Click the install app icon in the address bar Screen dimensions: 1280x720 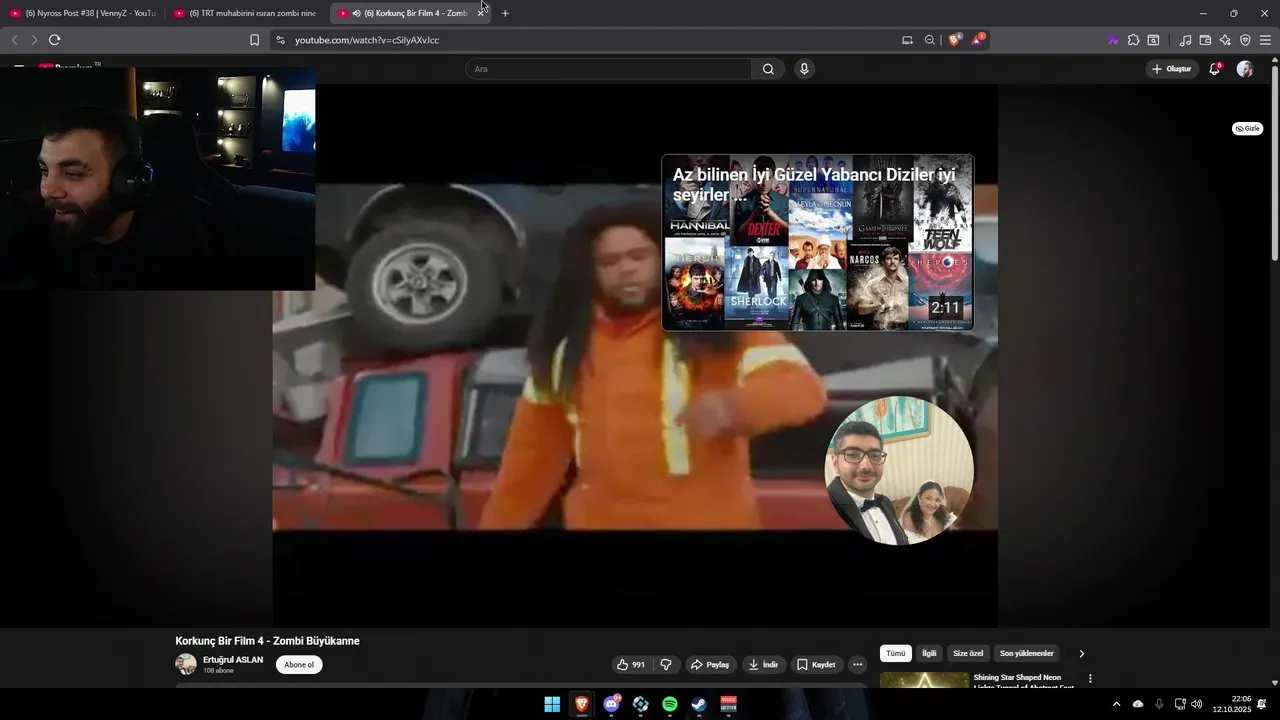[x=907, y=40]
